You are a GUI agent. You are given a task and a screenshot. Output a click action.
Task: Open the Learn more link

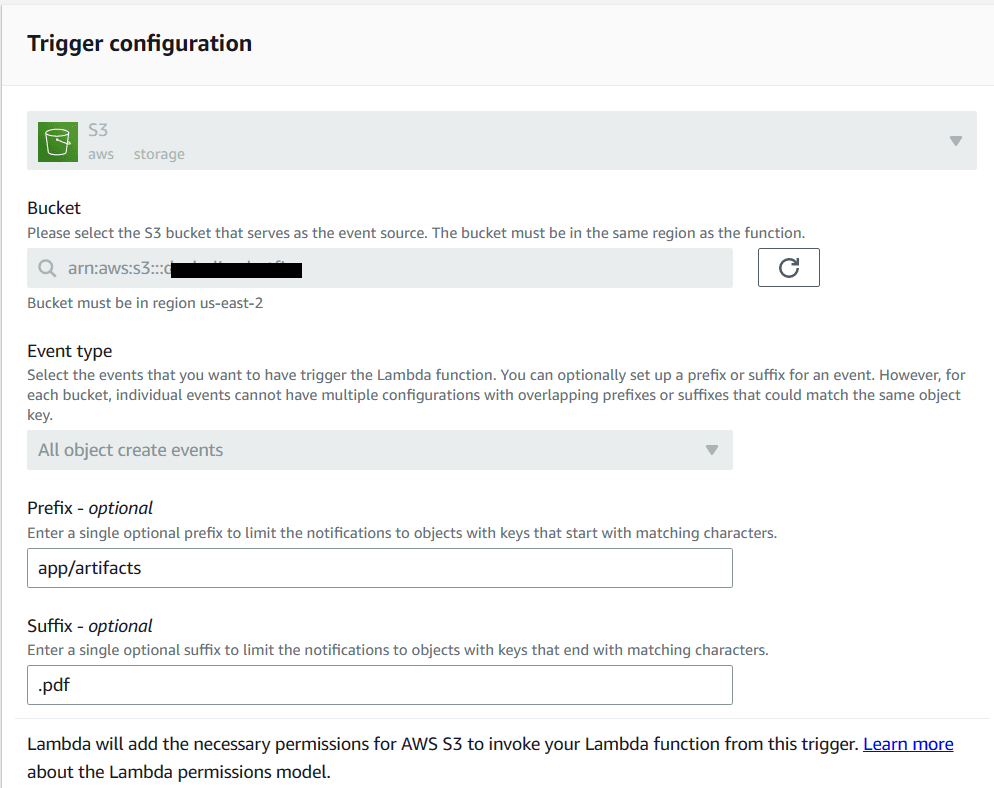908,744
